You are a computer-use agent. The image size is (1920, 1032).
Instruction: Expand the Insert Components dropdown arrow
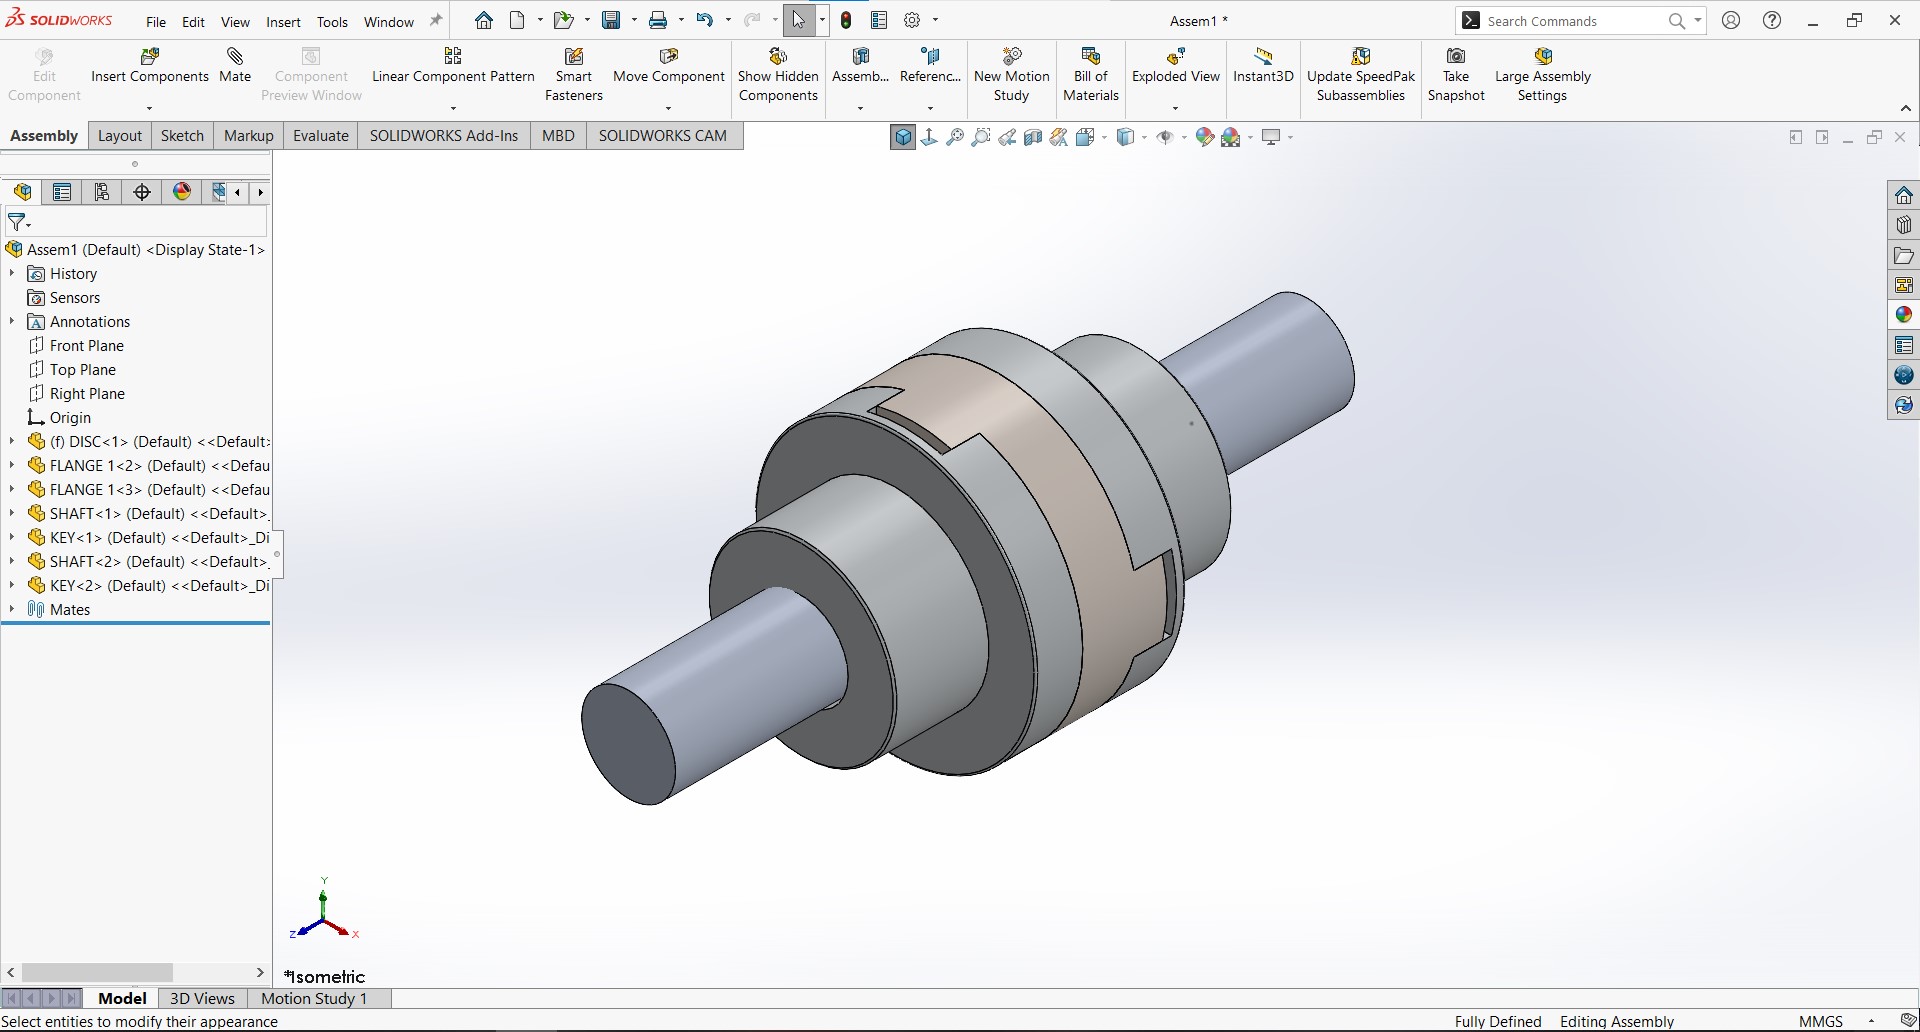coord(149,108)
